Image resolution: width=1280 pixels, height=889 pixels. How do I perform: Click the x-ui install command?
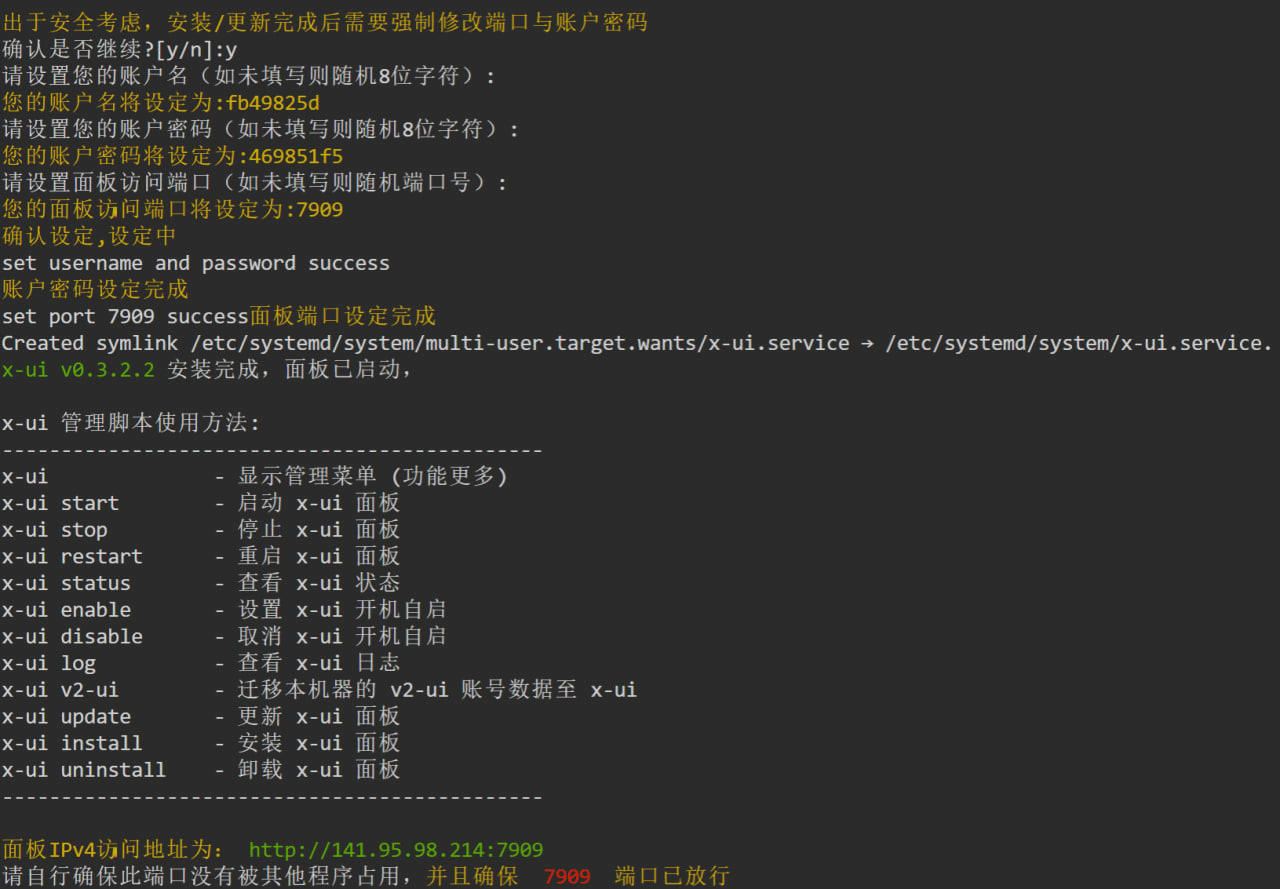(x=72, y=743)
